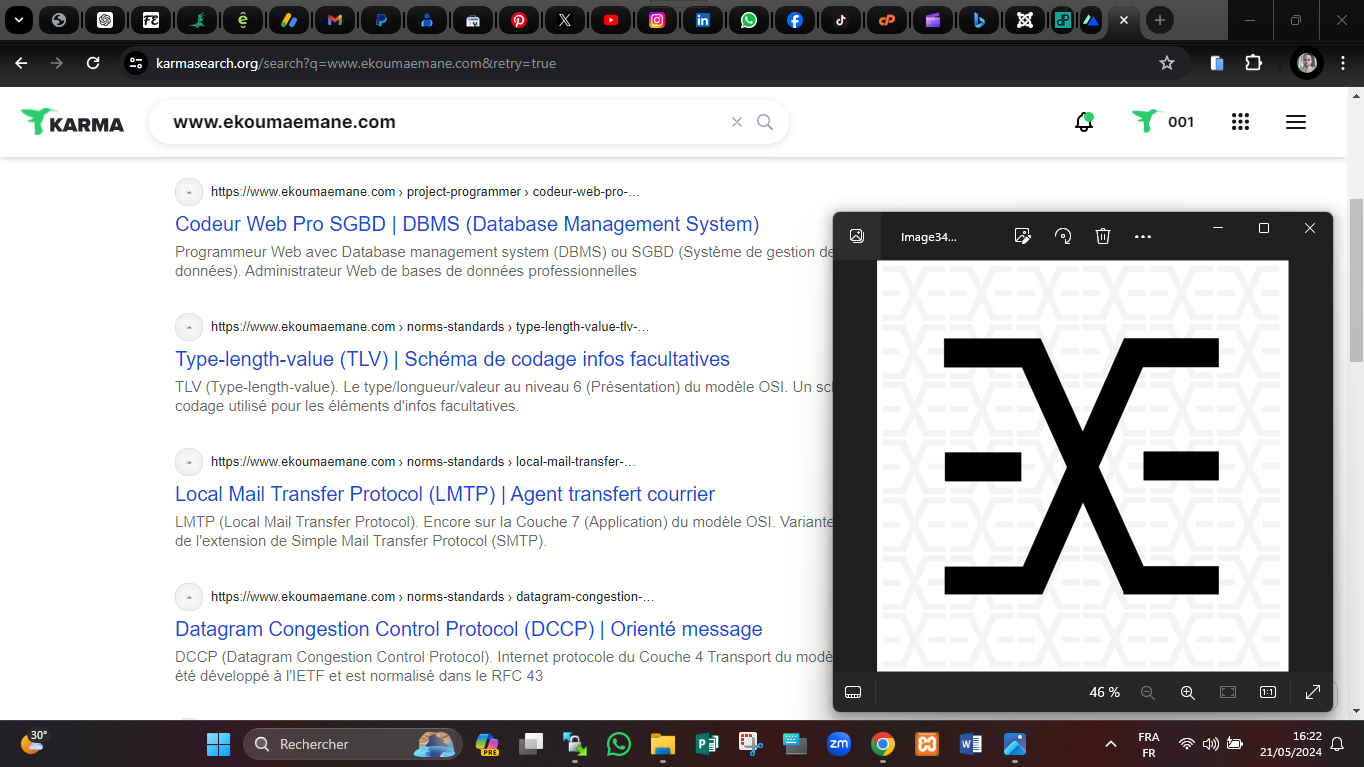
Task: Zoom out the image in Photos
Action: click(1147, 692)
